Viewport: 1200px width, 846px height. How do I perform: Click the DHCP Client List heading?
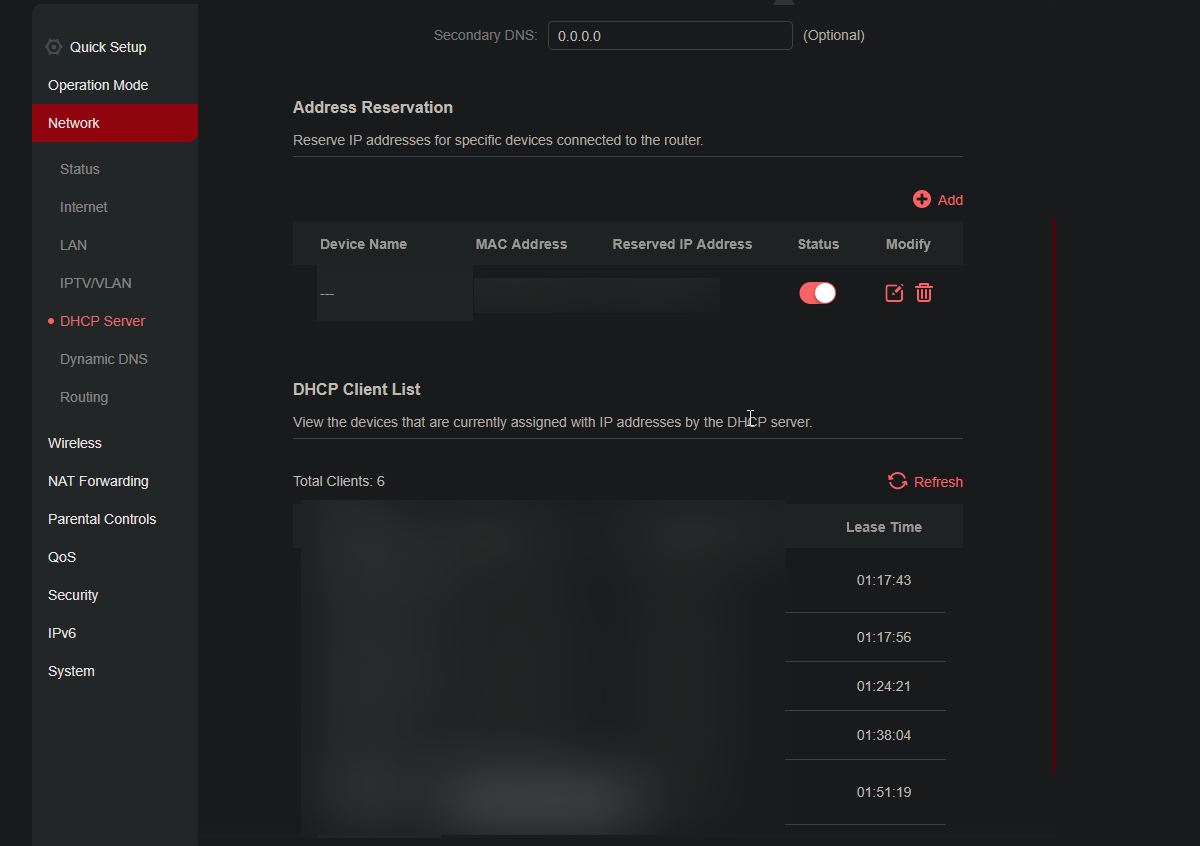(357, 389)
